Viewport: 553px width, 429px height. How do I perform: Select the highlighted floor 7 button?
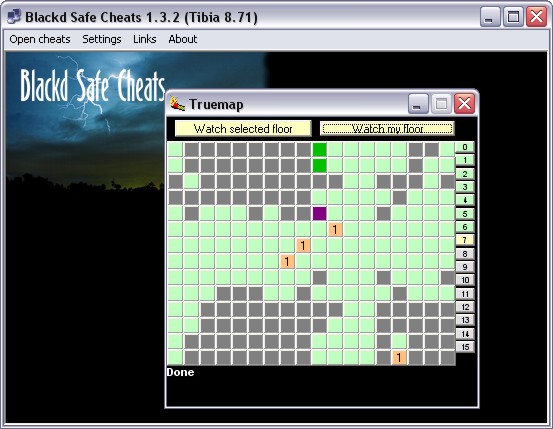point(465,240)
